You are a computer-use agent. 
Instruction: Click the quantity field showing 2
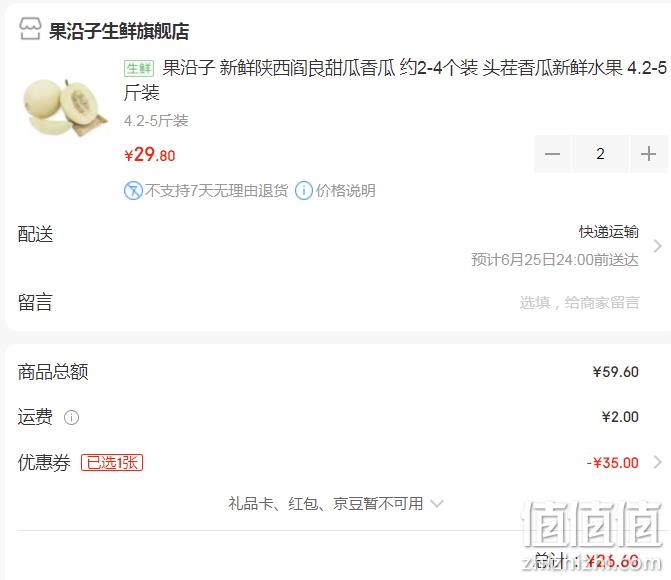click(600, 154)
